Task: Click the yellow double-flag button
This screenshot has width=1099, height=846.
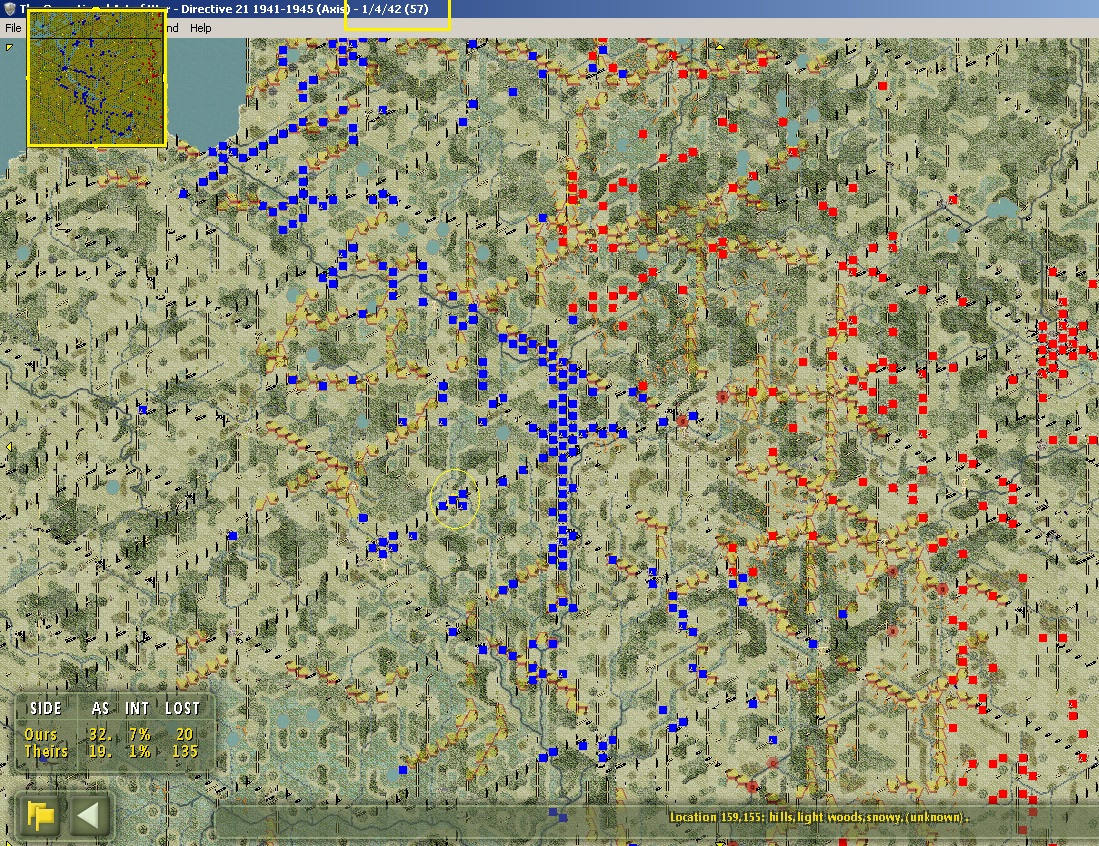Action: [x=41, y=815]
